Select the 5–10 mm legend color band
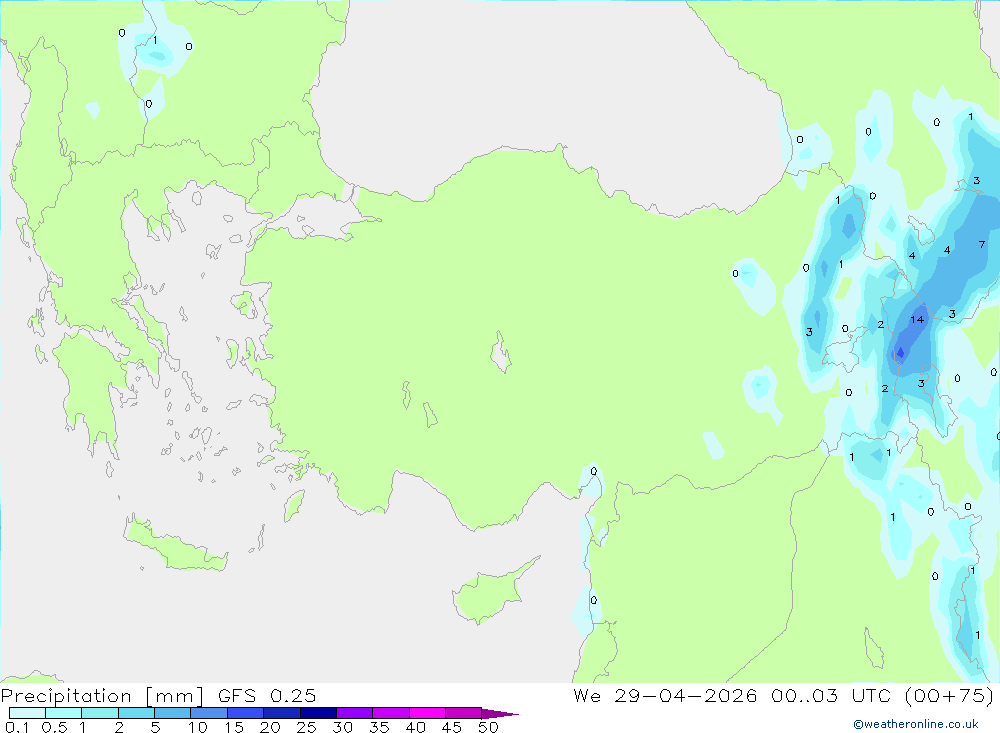1000x733 pixels. tap(173, 713)
